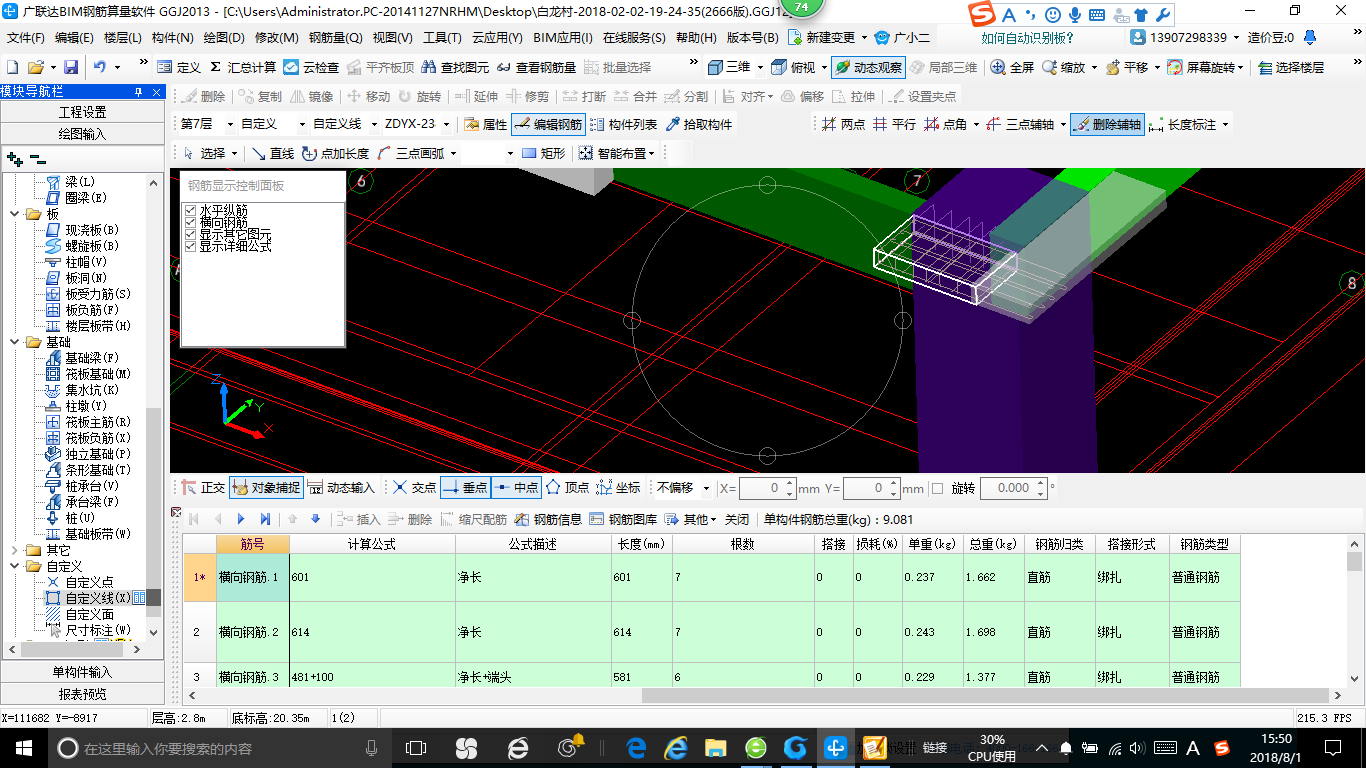Click the X coordinate input field

click(x=767, y=488)
